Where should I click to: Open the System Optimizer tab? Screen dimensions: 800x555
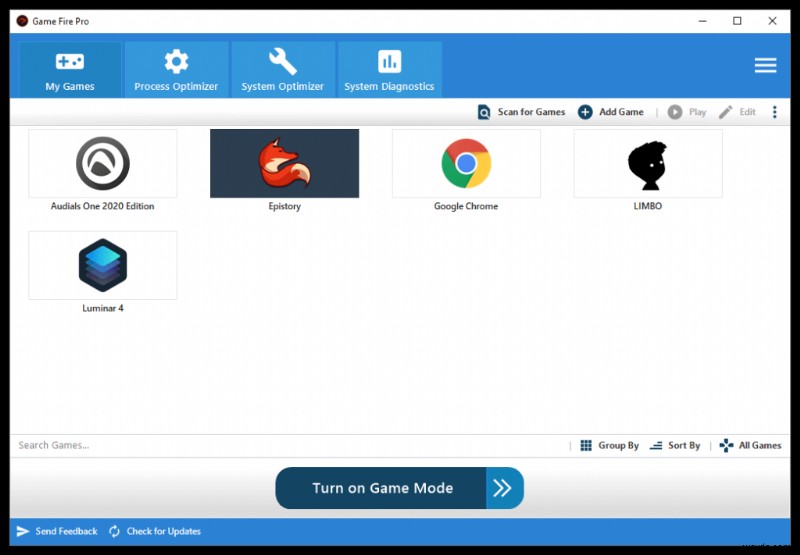coord(283,69)
